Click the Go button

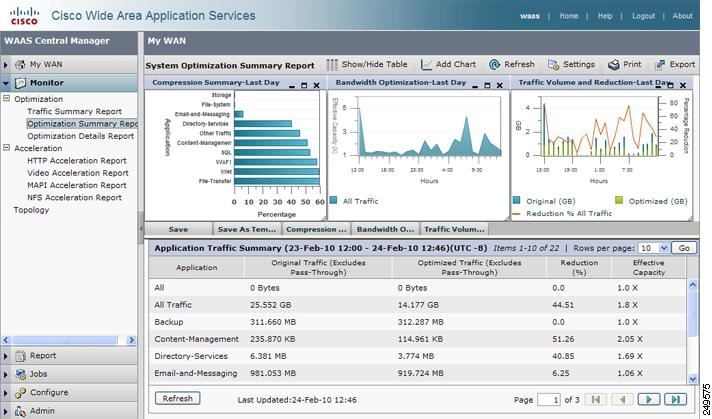(x=684, y=248)
